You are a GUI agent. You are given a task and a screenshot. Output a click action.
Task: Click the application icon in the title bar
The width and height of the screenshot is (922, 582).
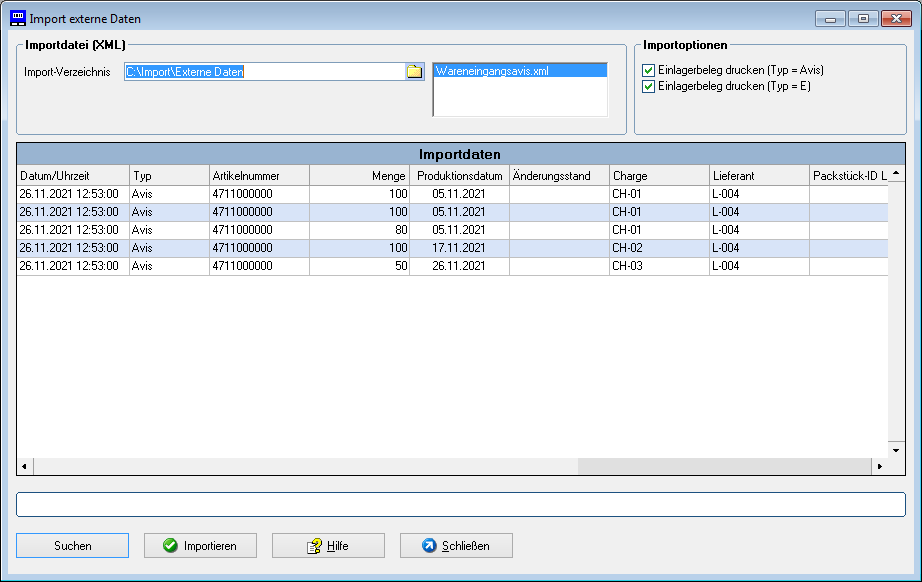click(17, 18)
